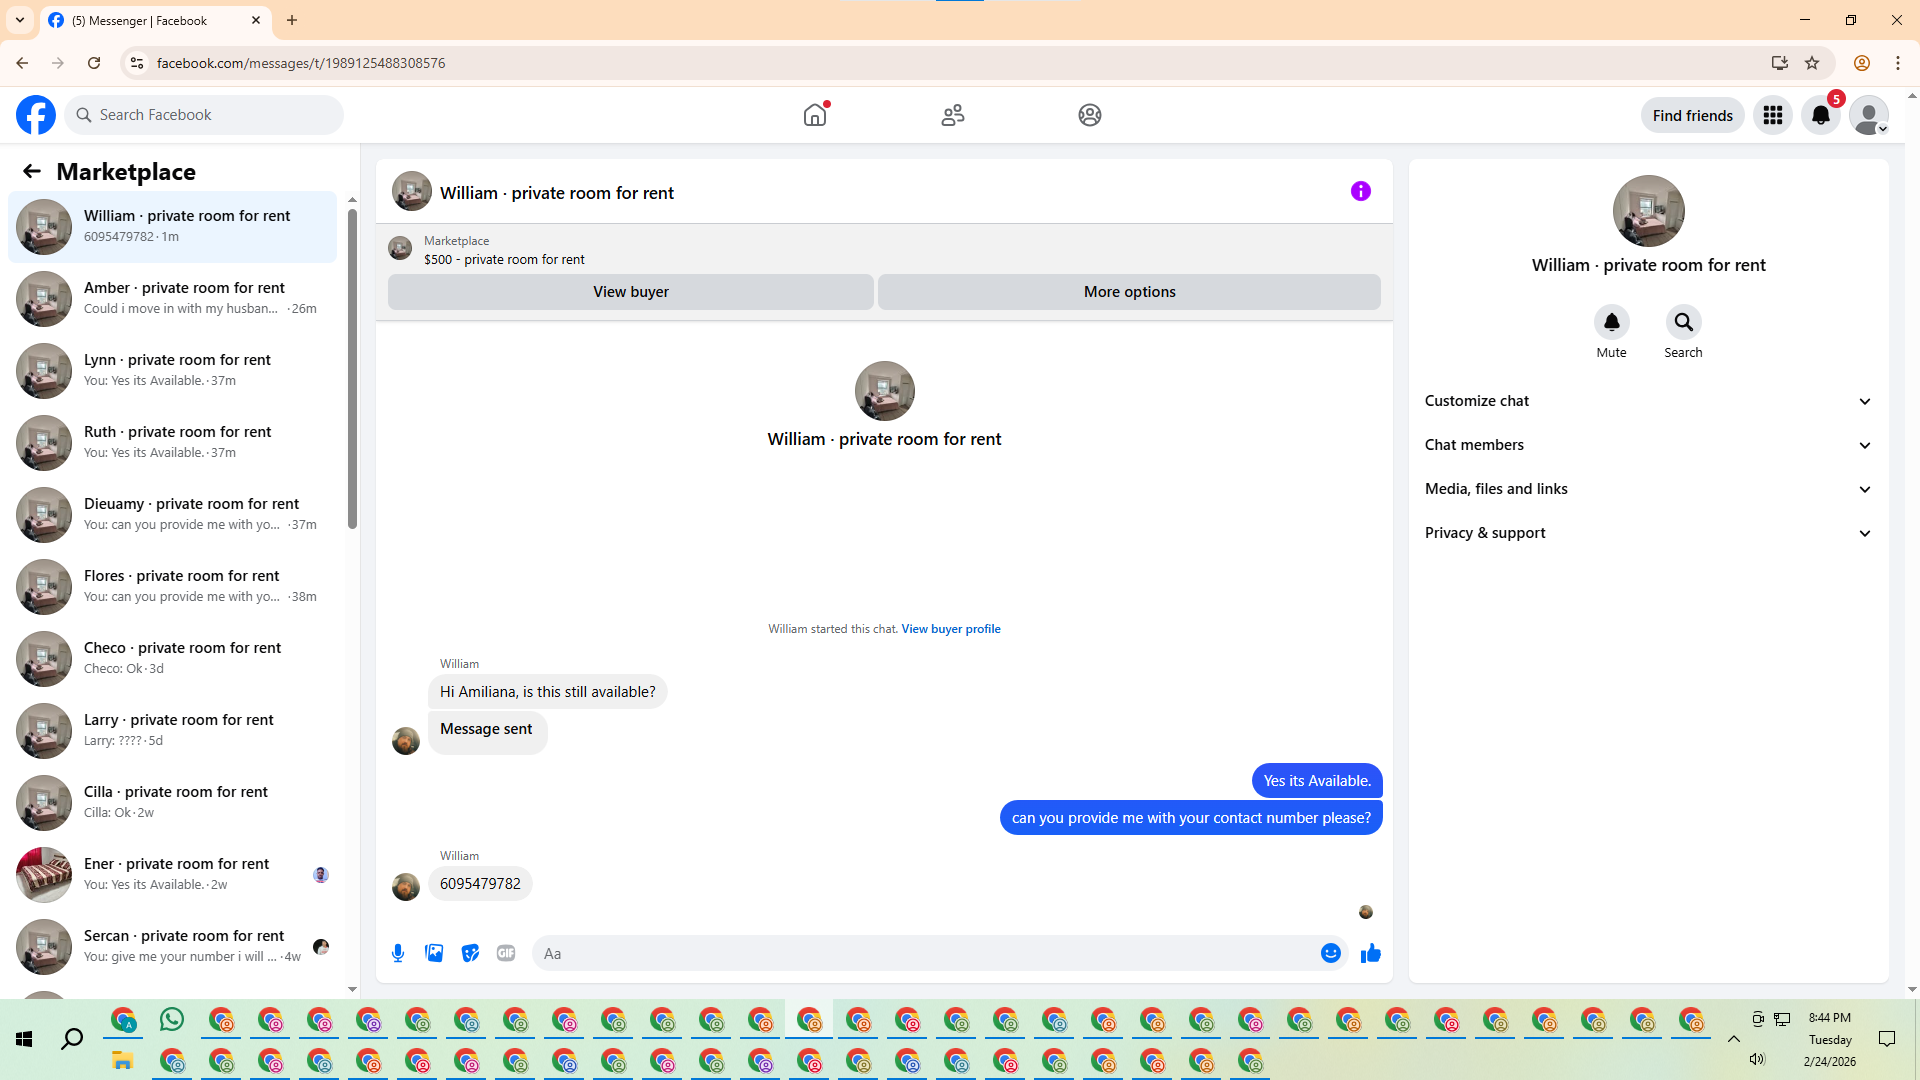1920x1080 pixels.
Task: Expand the Customize chat section
Action: click(1647, 401)
